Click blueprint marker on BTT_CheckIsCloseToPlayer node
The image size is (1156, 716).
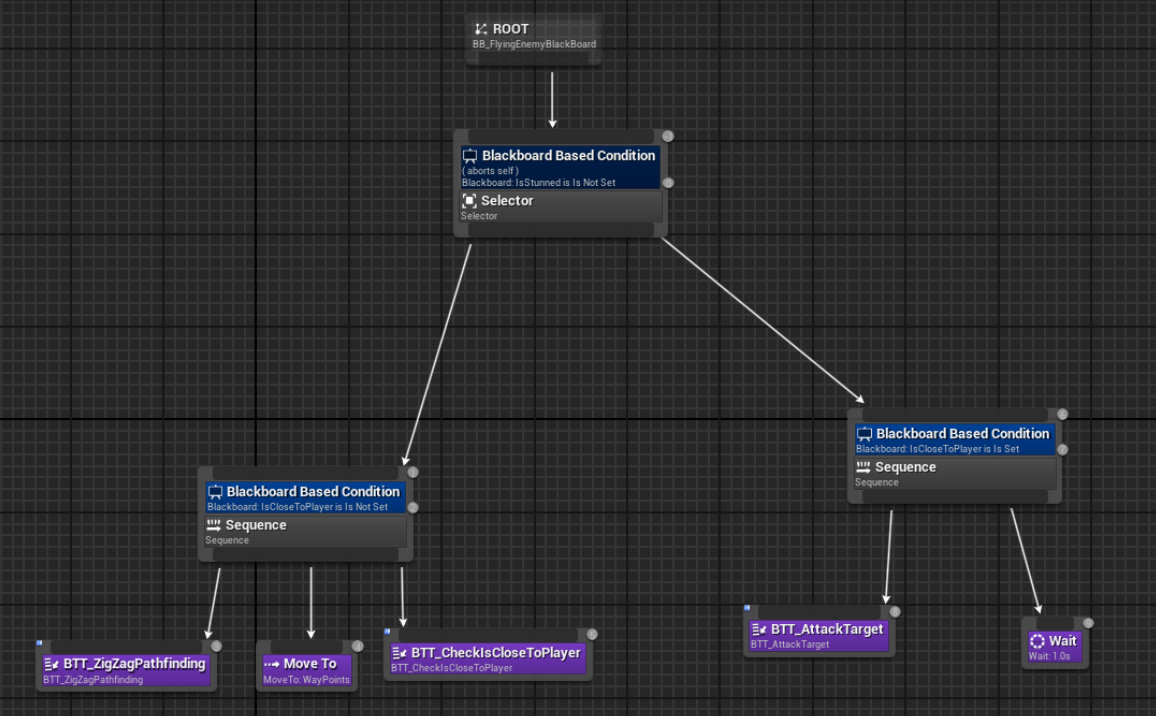pyautogui.click(x=387, y=631)
